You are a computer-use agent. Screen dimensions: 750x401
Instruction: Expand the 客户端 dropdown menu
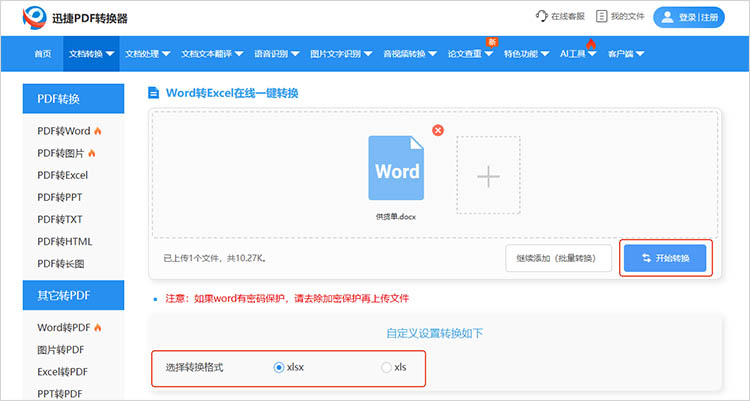626,54
